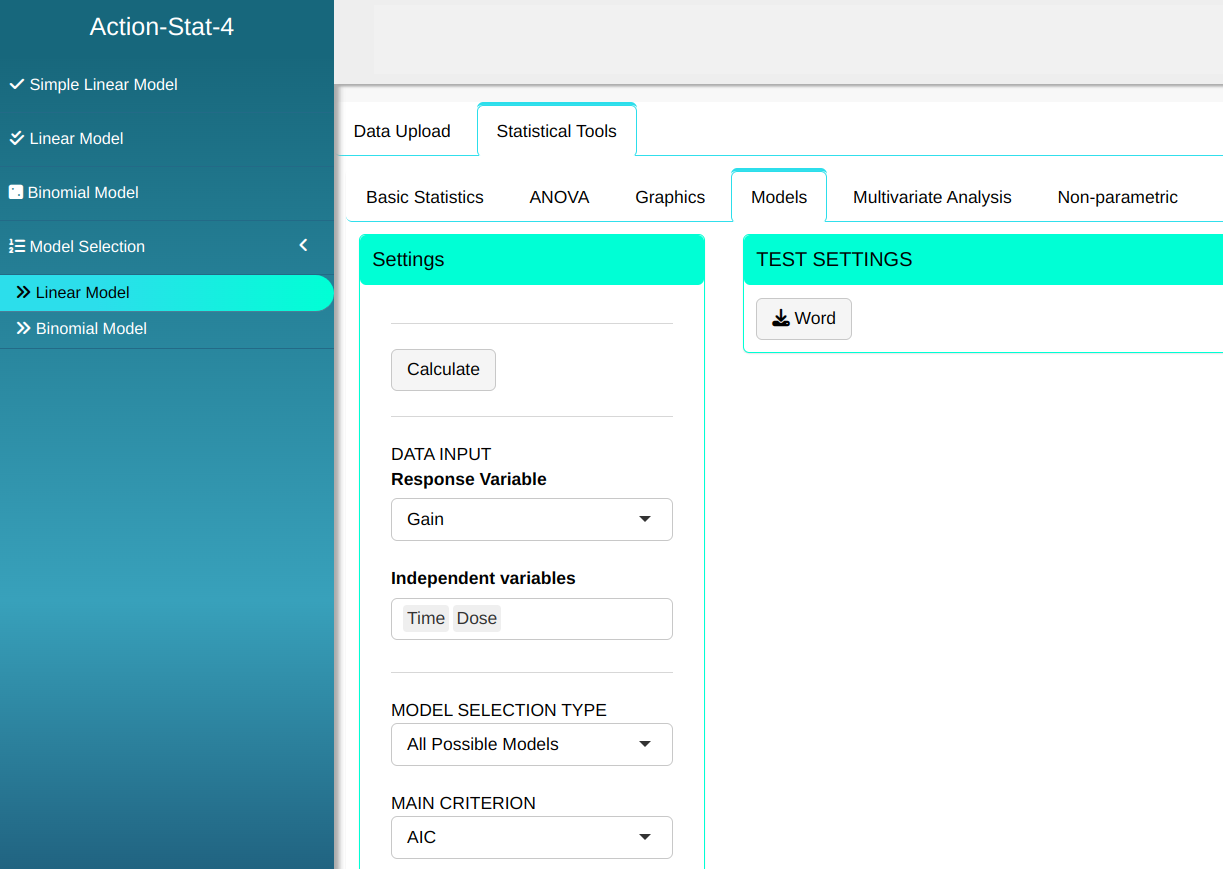This screenshot has width=1223, height=869.
Task: Click the numbered list icon for Model Selection
Action: tap(16, 246)
